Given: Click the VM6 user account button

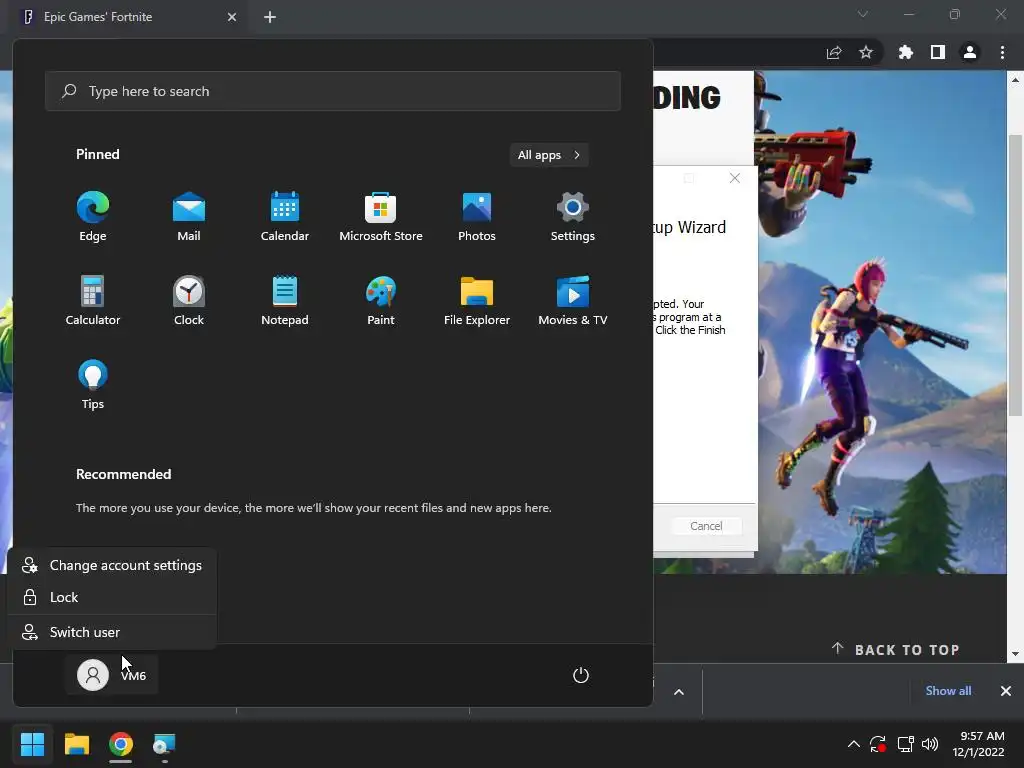Looking at the screenshot, I should pos(112,675).
